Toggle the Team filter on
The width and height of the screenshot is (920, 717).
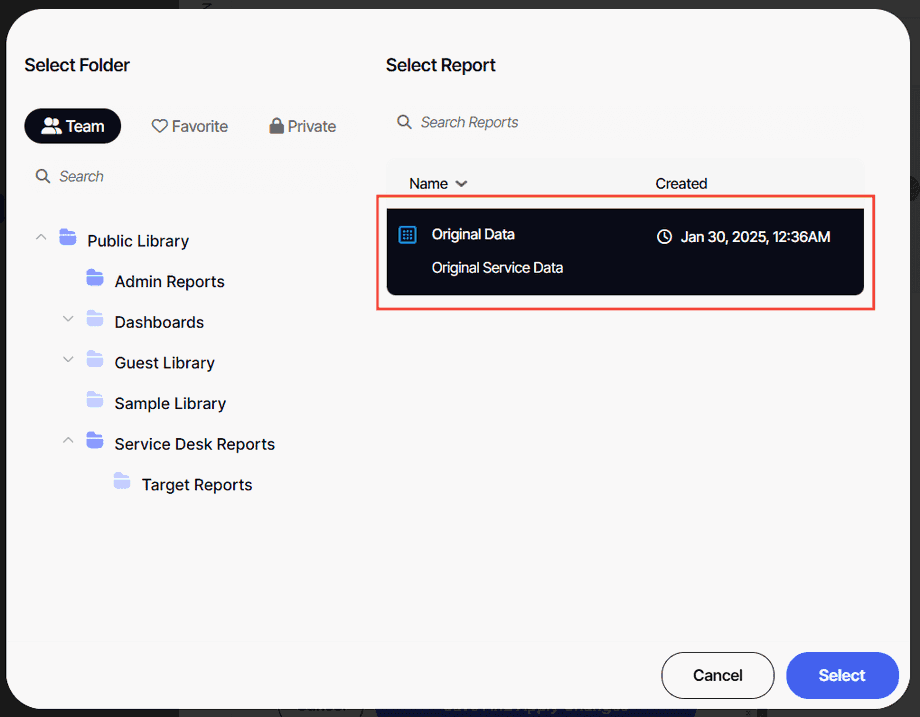72,125
